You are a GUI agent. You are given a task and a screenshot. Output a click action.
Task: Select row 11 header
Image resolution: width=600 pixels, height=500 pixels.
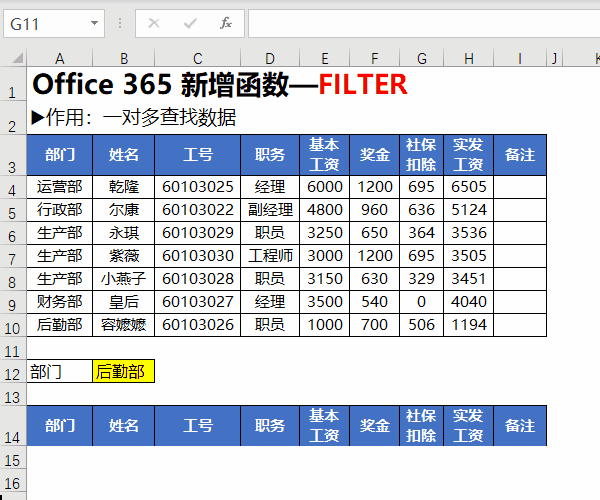point(13,348)
